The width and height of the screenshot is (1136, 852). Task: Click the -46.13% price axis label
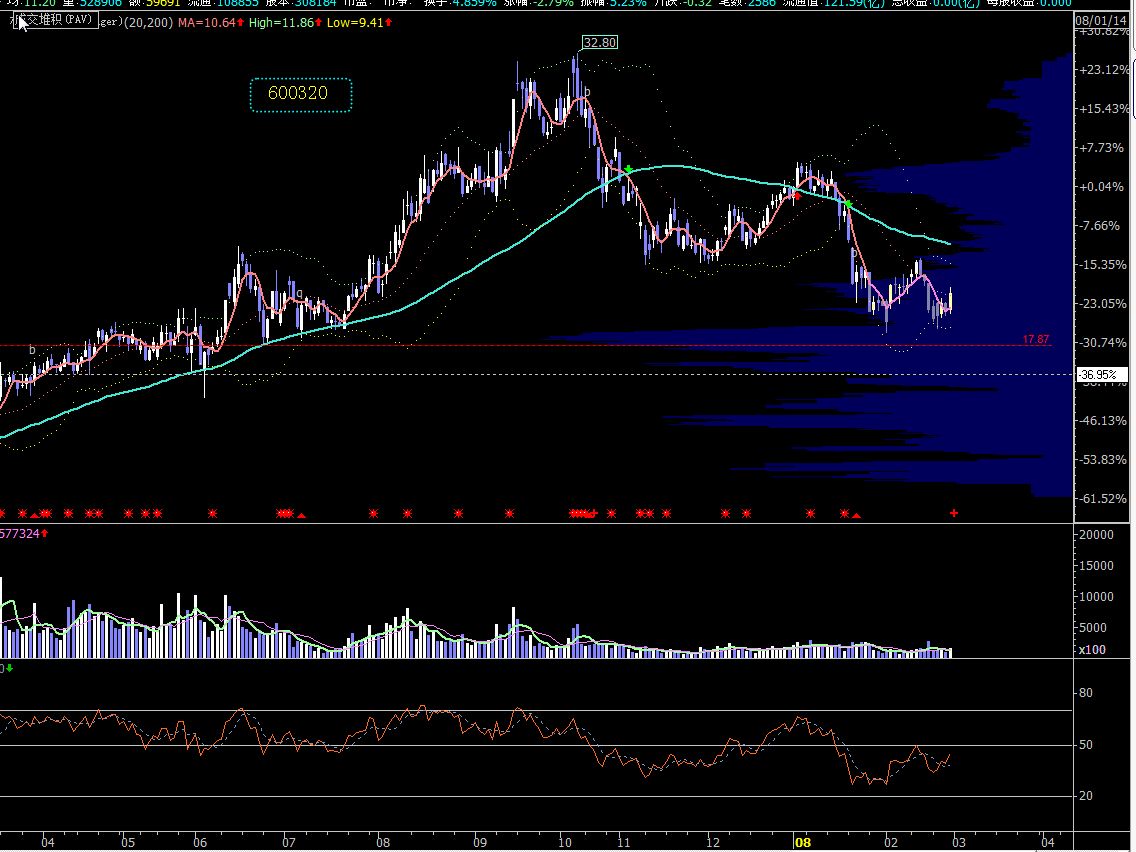(x=1104, y=421)
